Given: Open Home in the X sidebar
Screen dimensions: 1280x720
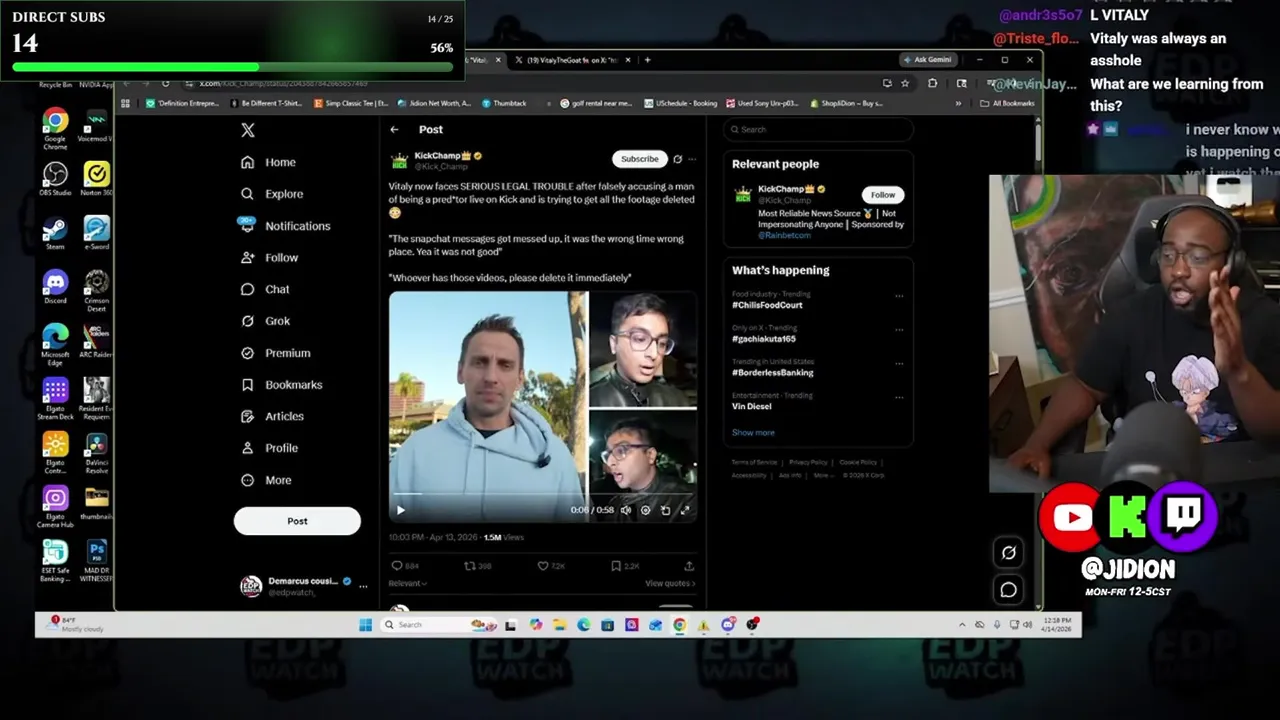Looking at the screenshot, I should [x=268, y=162].
